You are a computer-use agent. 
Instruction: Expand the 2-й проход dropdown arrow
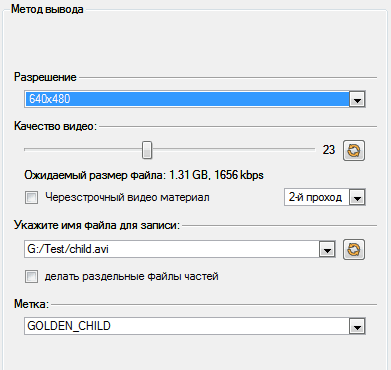pos(357,198)
